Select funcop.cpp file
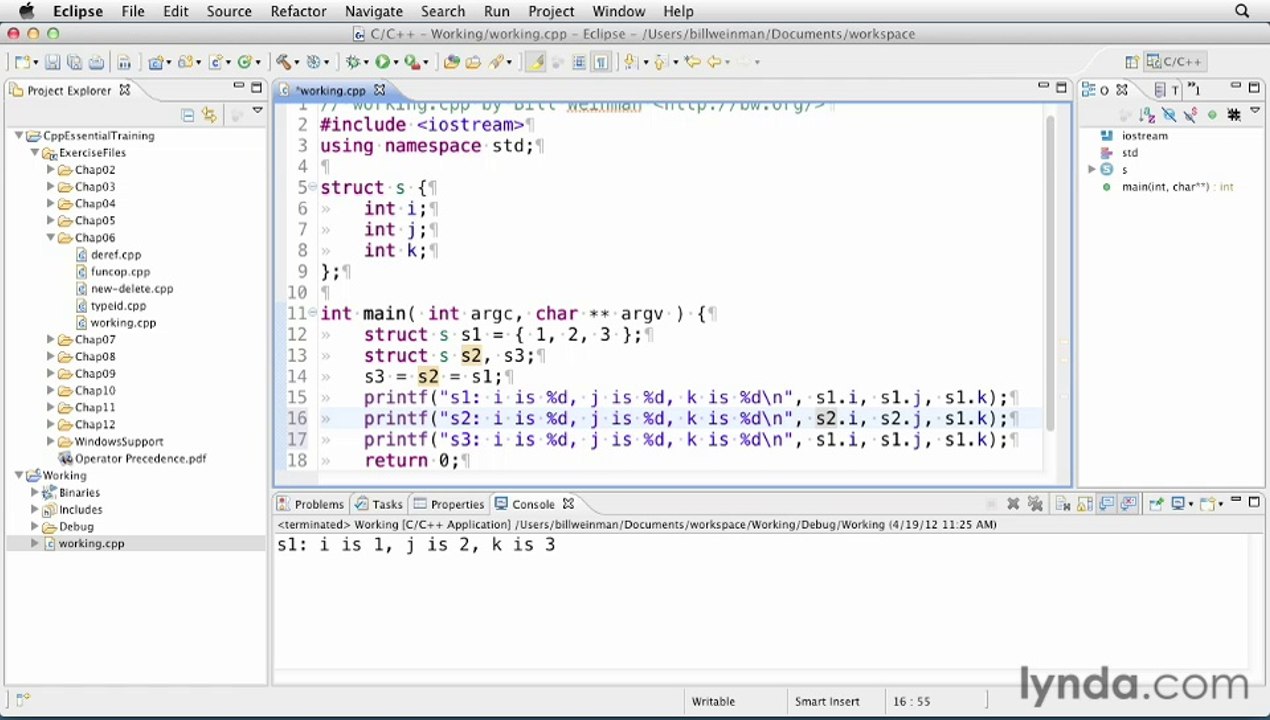1270x720 pixels. 120,272
